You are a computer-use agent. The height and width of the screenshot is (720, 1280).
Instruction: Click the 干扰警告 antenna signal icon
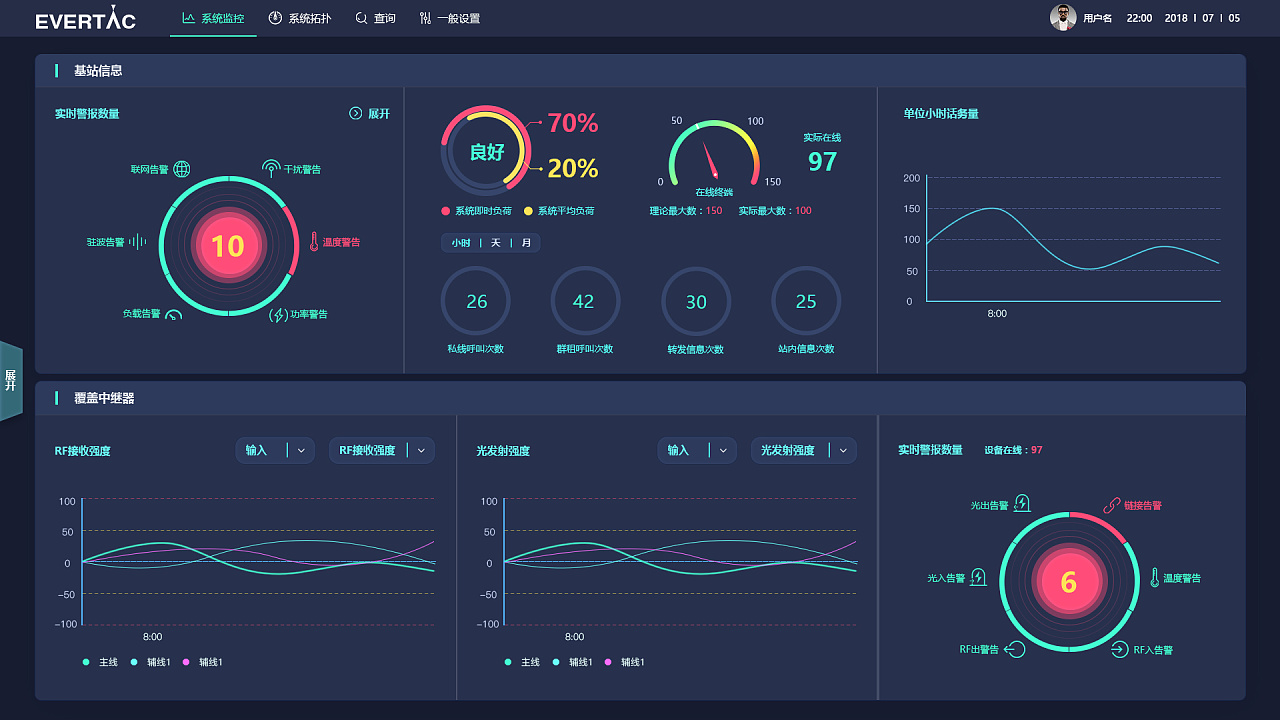tap(271, 168)
